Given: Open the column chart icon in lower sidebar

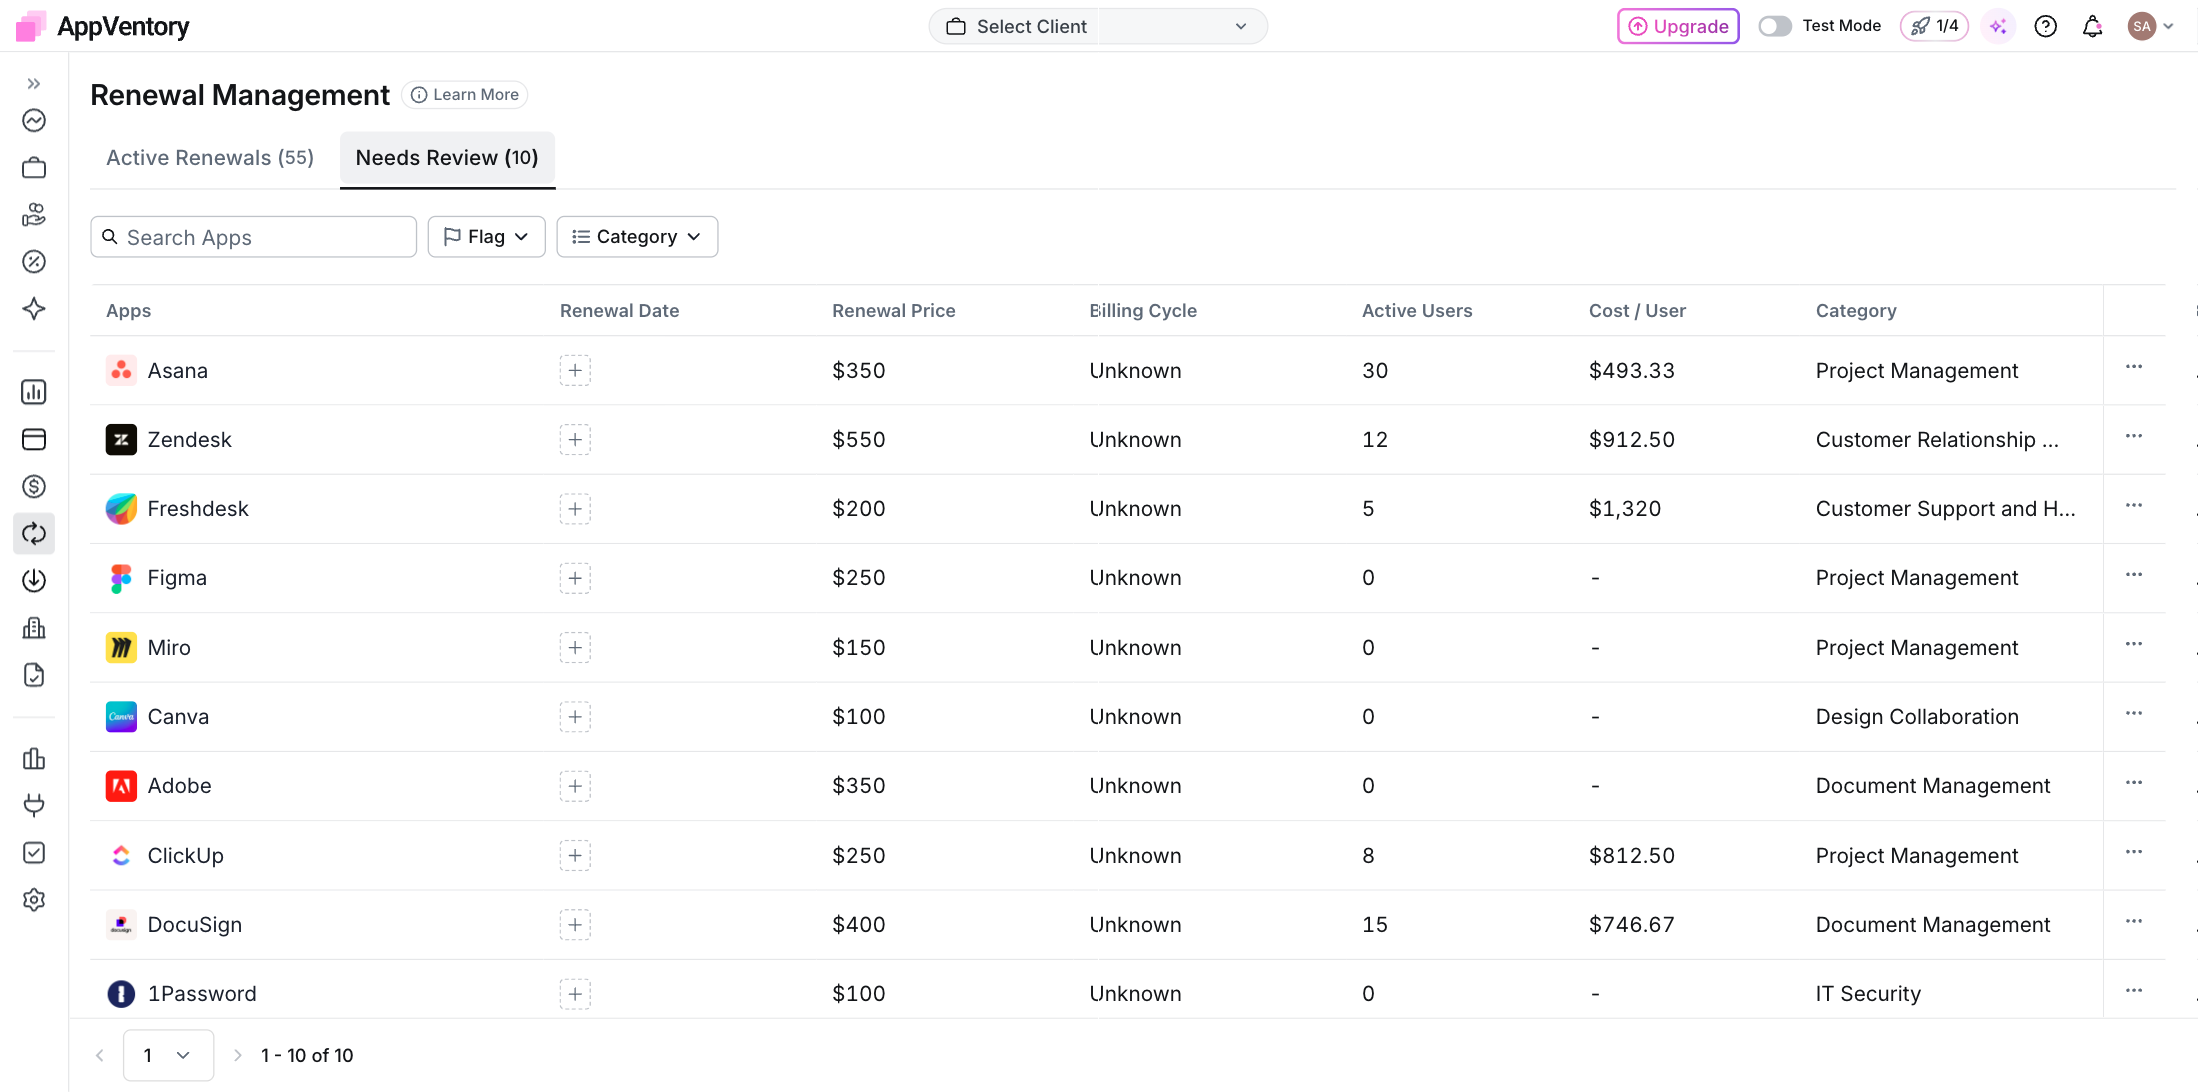Looking at the screenshot, I should (x=34, y=759).
